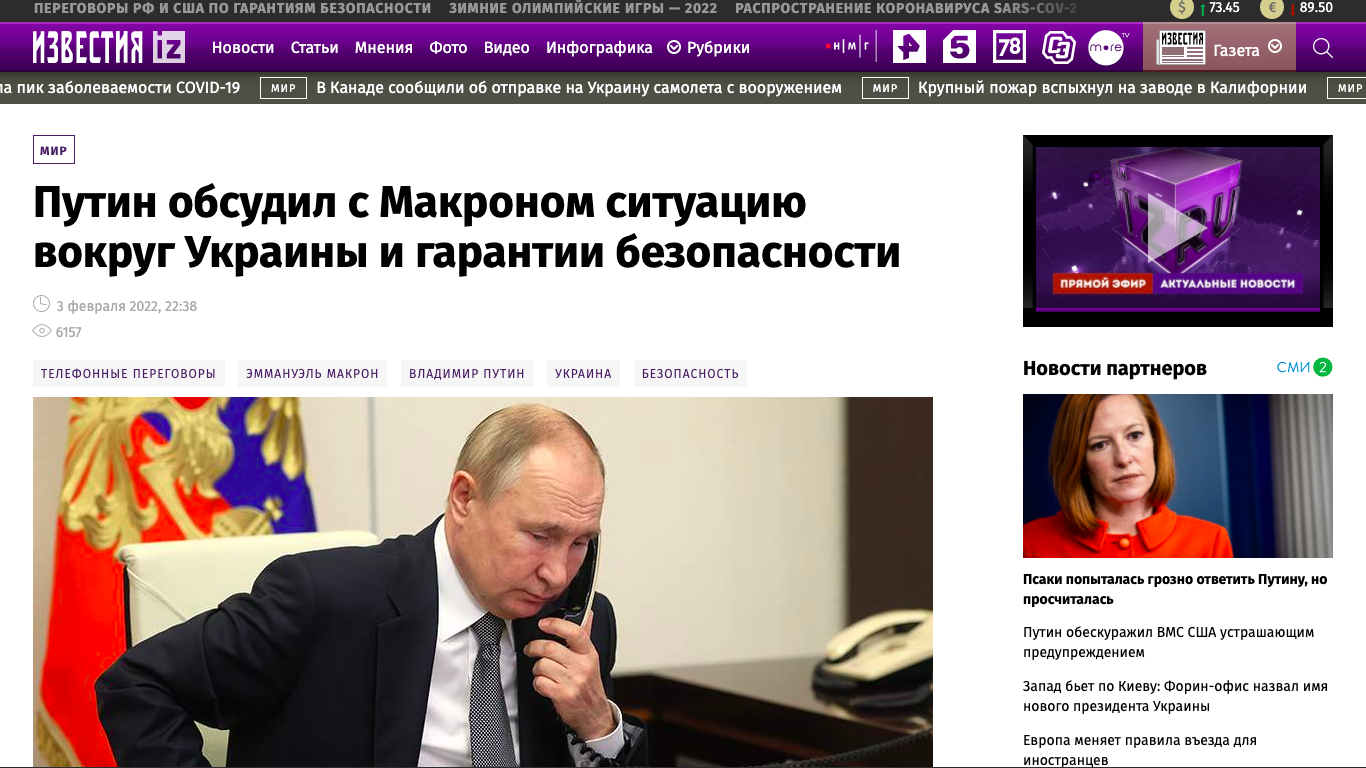This screenshot has height=768, width=1366.
Task: Open the REN TV channel icon
Action: pos(910,47)
